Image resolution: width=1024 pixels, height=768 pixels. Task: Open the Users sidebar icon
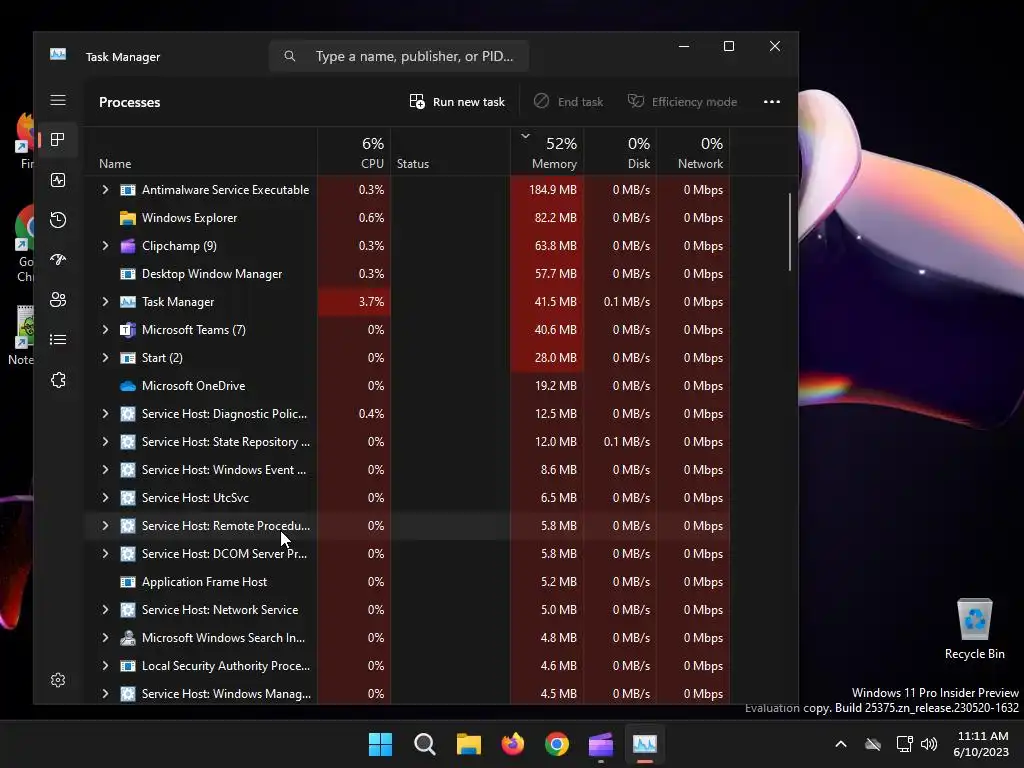[x=57, y=300]
